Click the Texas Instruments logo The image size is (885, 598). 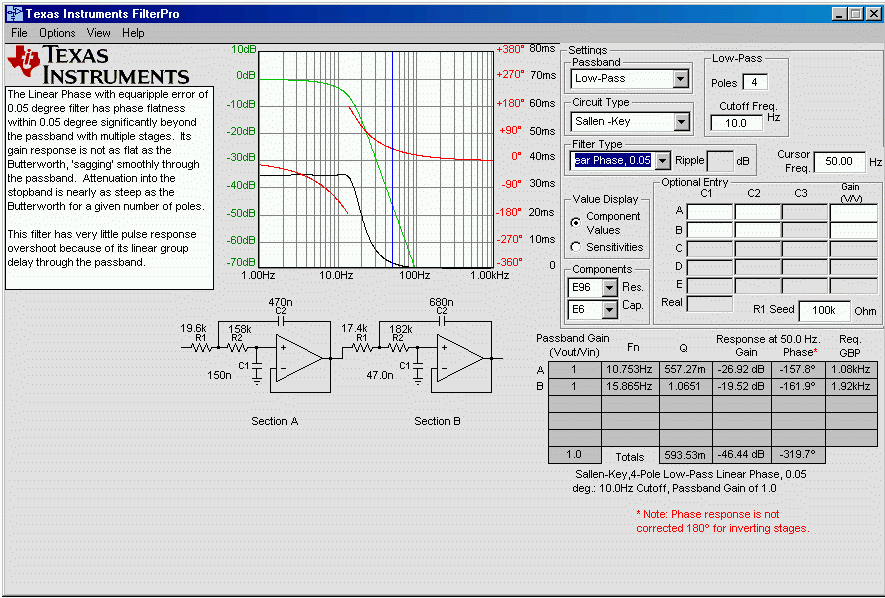click(98, 65)
